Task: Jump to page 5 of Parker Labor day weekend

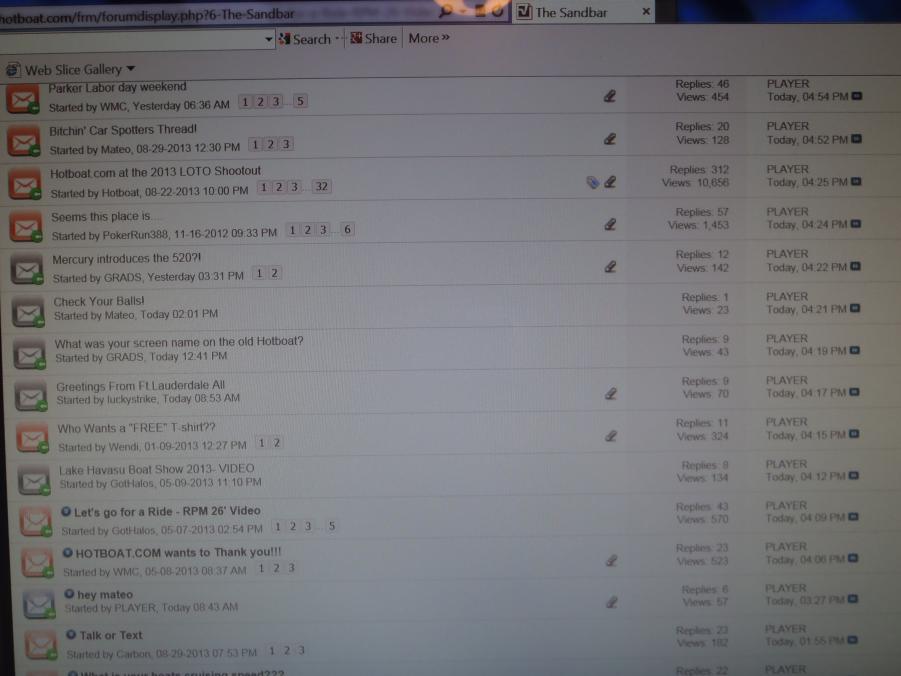Action: (x=300, y=102)
